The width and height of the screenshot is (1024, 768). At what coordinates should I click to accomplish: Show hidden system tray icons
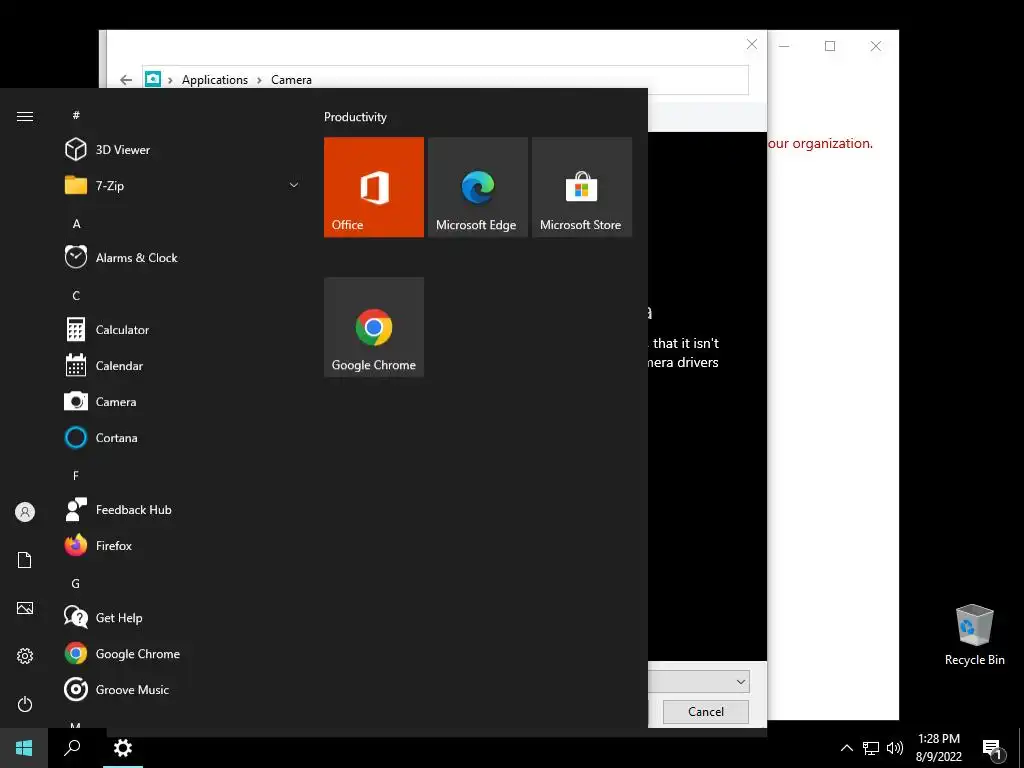[x=846, y=748]
